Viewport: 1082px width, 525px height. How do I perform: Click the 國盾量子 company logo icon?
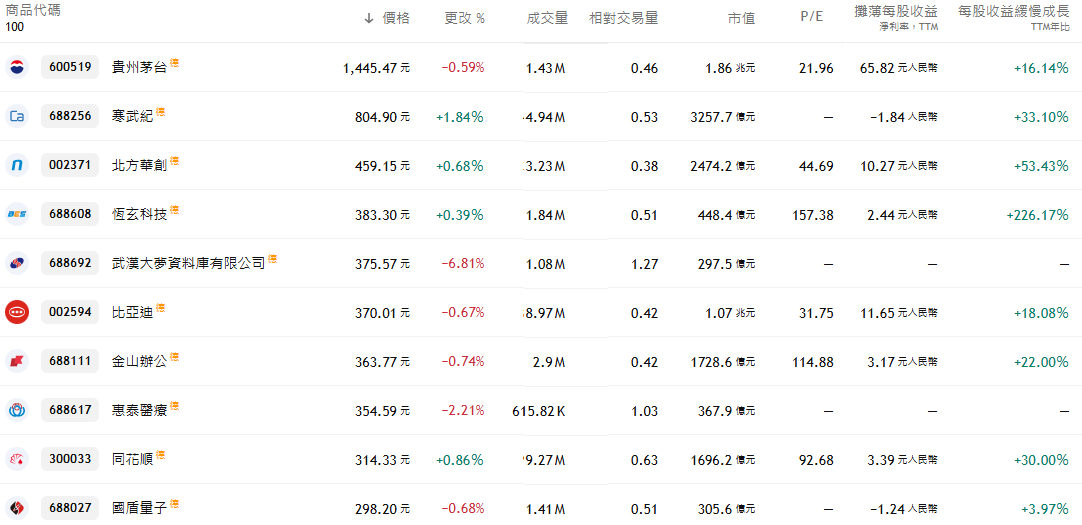(17, 508)
